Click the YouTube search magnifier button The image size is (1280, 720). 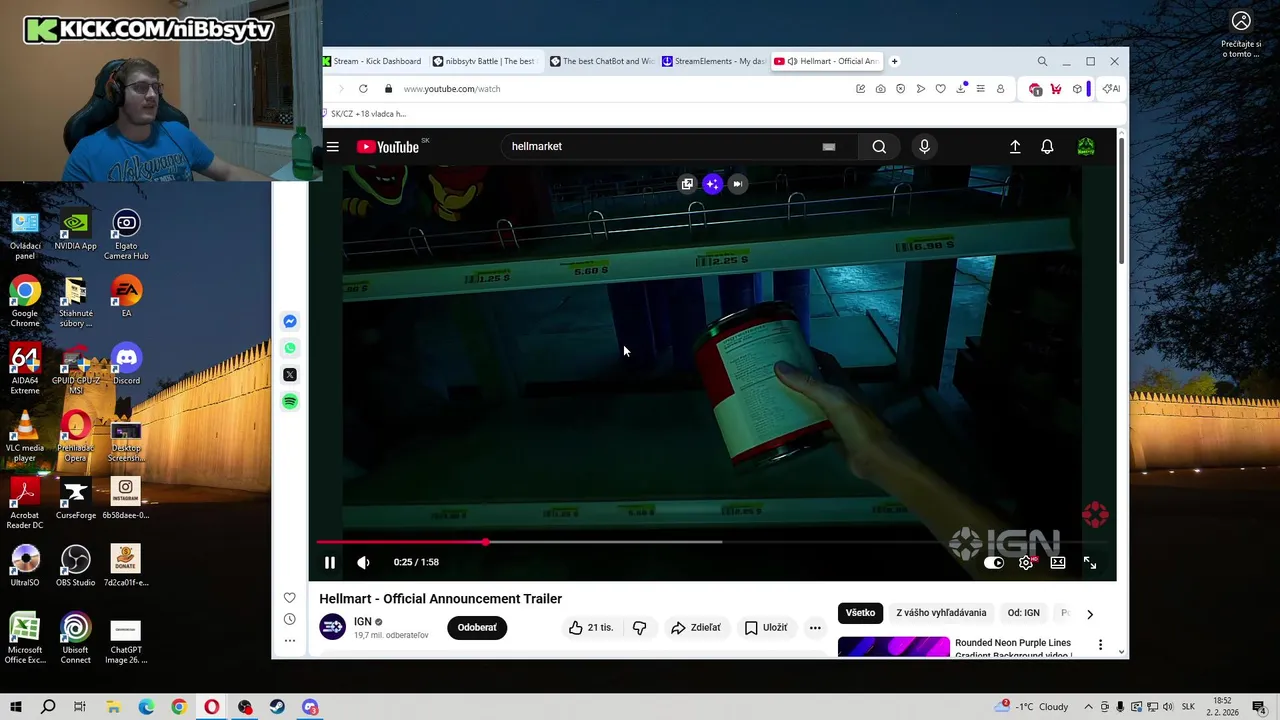click(x=879, y=147)
